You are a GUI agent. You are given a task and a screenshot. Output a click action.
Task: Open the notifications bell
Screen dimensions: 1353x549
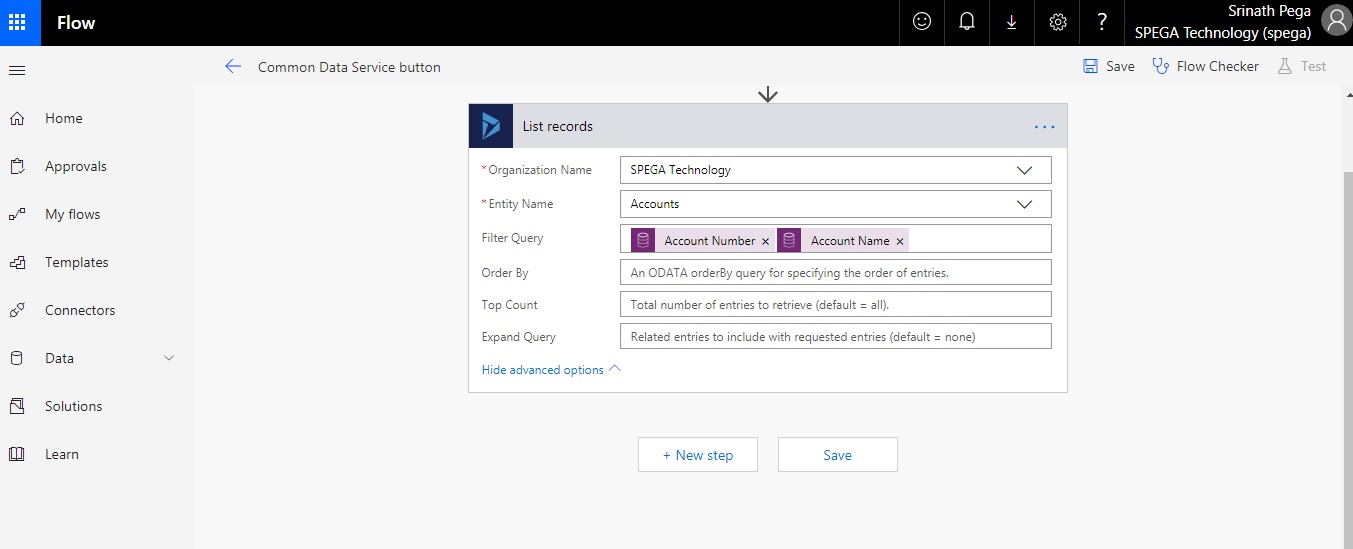coord(967,22)
